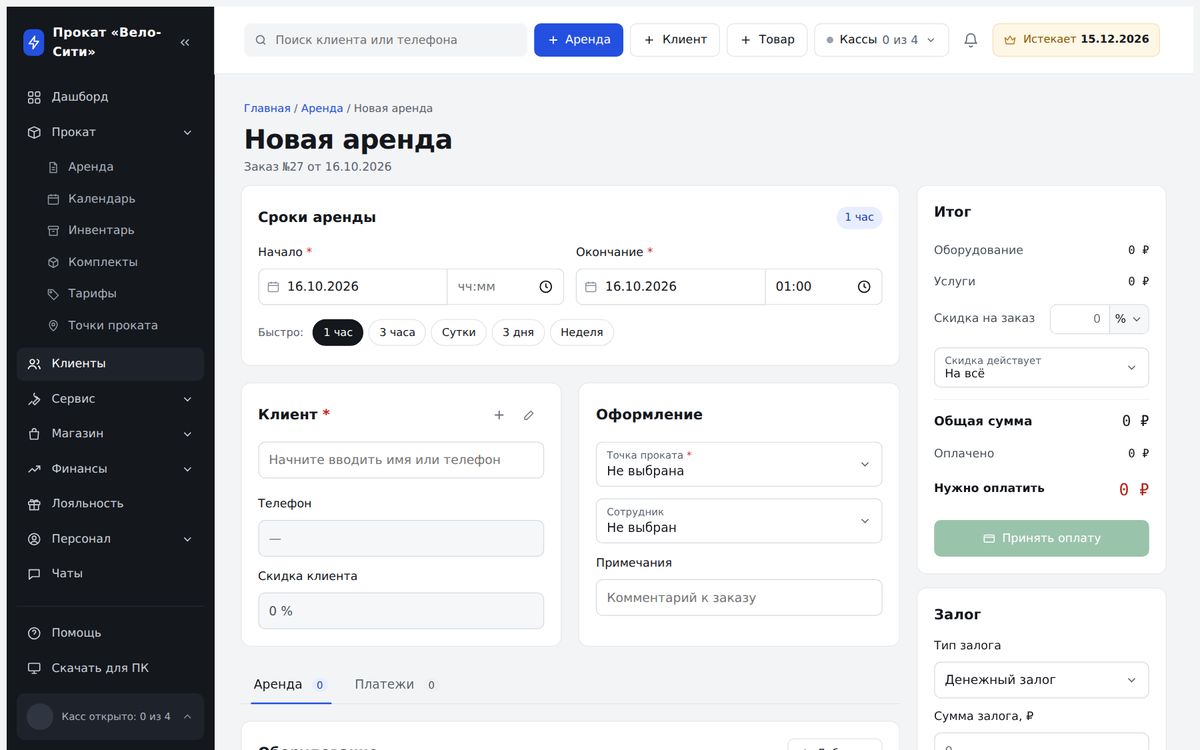Click Скачать для ПК

coord(110,668)
